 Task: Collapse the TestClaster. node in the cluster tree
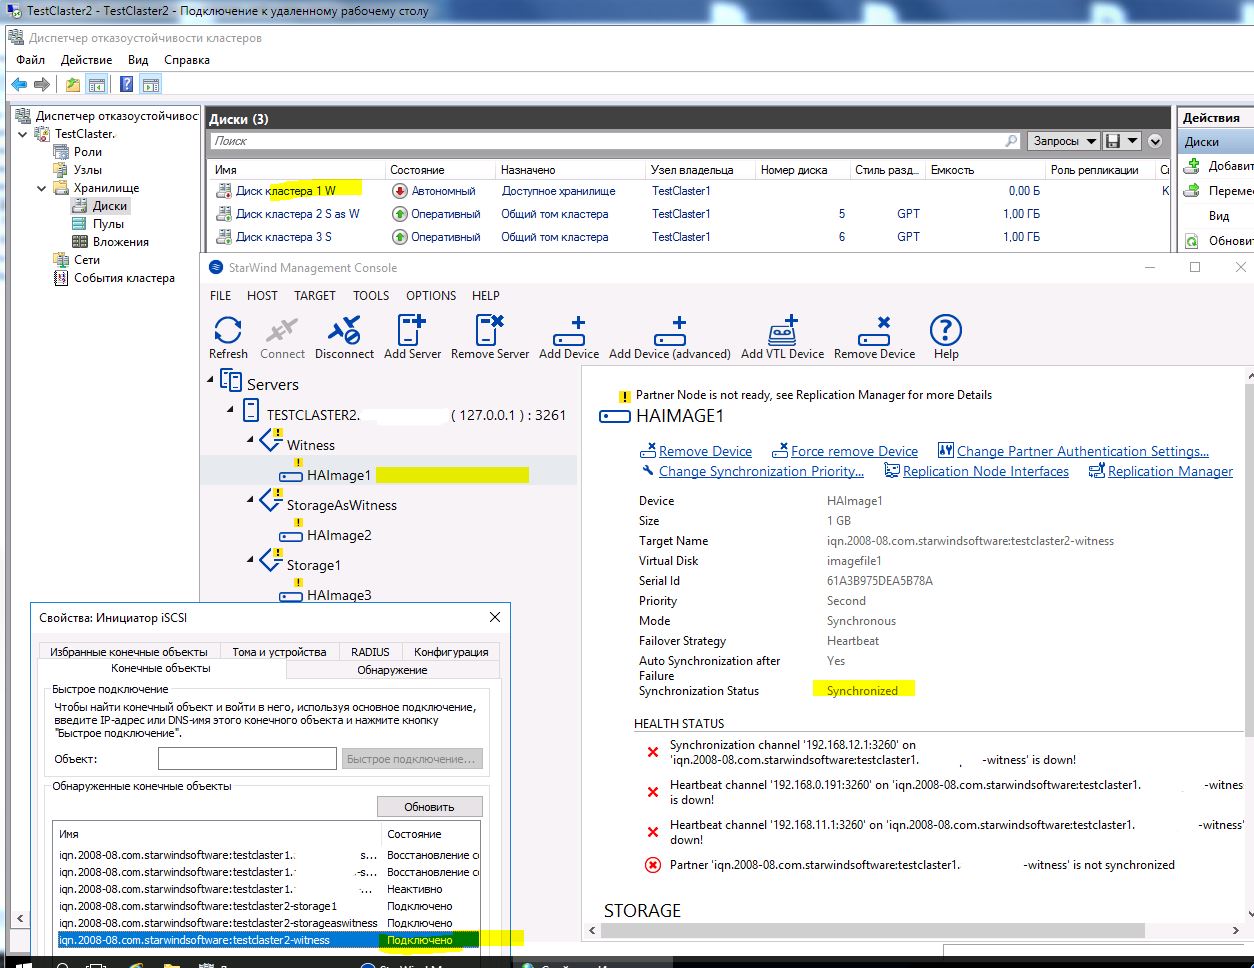(x=24, y=134)
